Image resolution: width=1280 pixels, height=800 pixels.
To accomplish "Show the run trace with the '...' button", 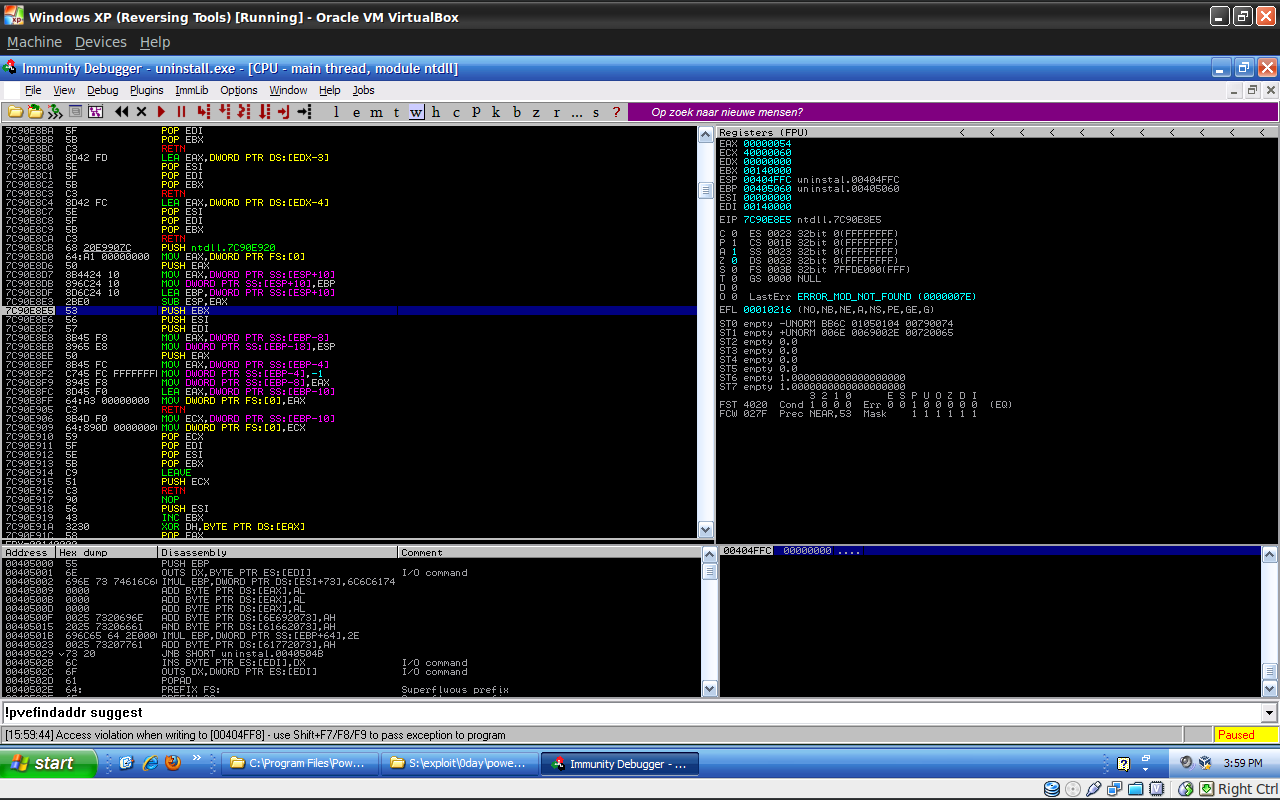I will pos(577,112).
